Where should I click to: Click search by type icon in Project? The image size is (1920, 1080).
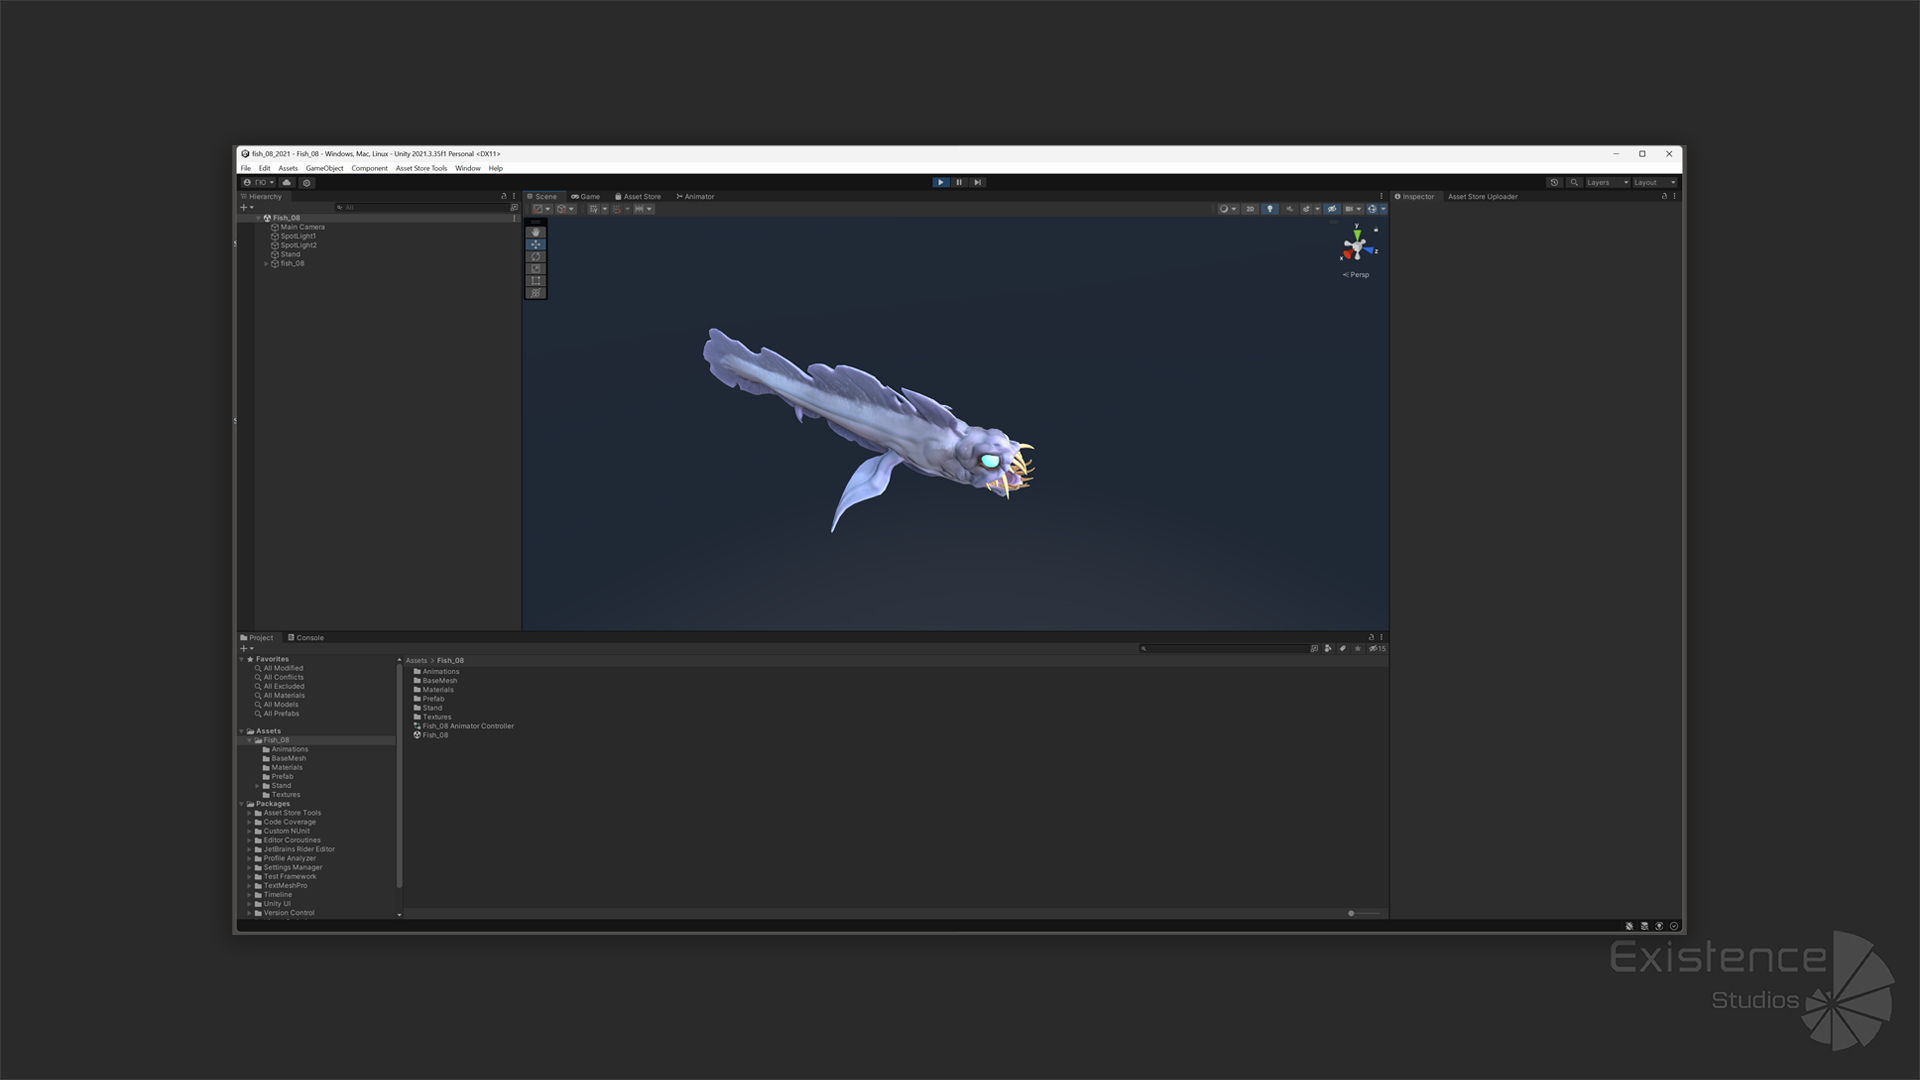(1328, 649)
